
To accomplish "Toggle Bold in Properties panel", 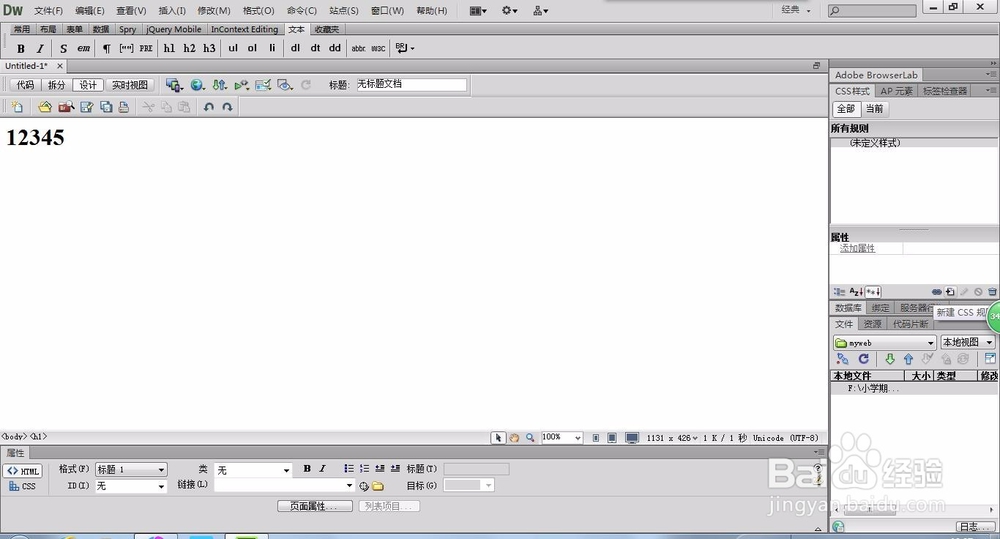I will (307, 469).
